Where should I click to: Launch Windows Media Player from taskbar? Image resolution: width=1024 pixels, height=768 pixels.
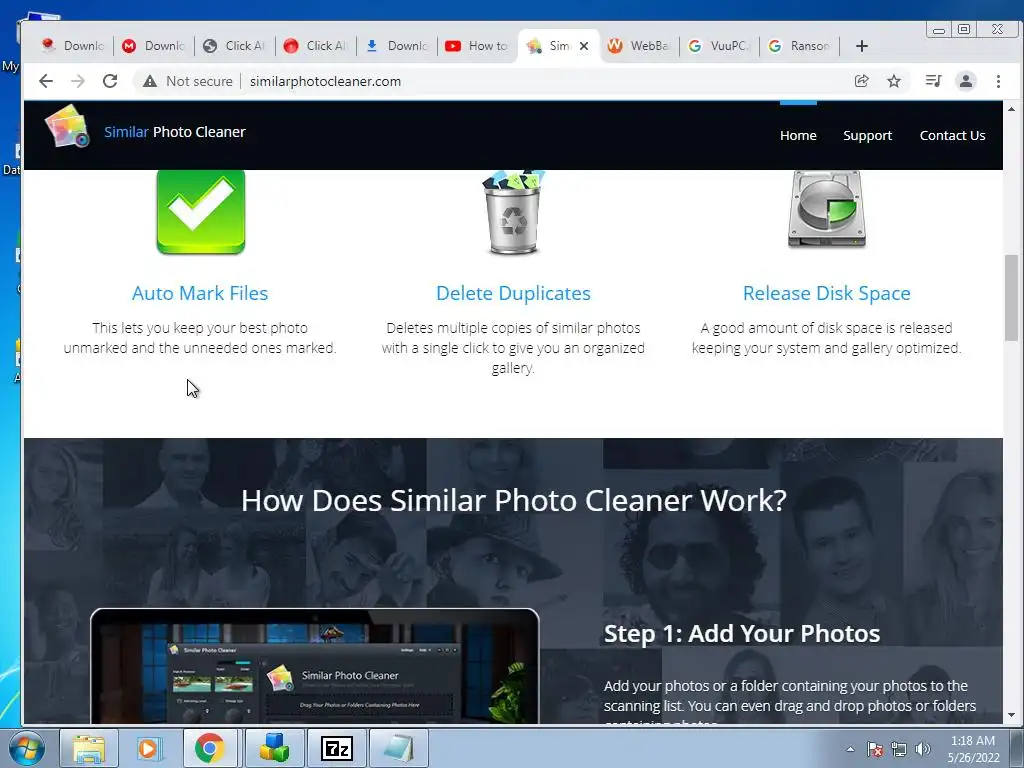click(148, 748)
